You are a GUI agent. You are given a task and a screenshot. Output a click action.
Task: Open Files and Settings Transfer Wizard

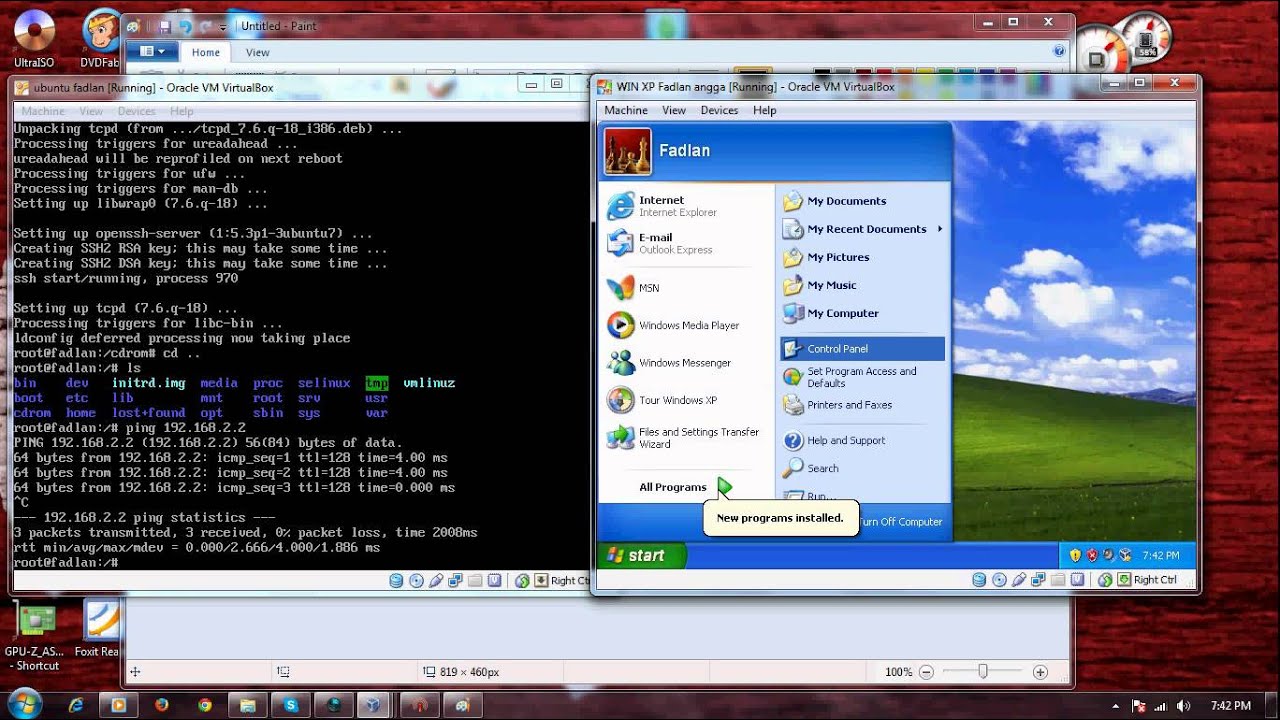[x=686, y=438]
